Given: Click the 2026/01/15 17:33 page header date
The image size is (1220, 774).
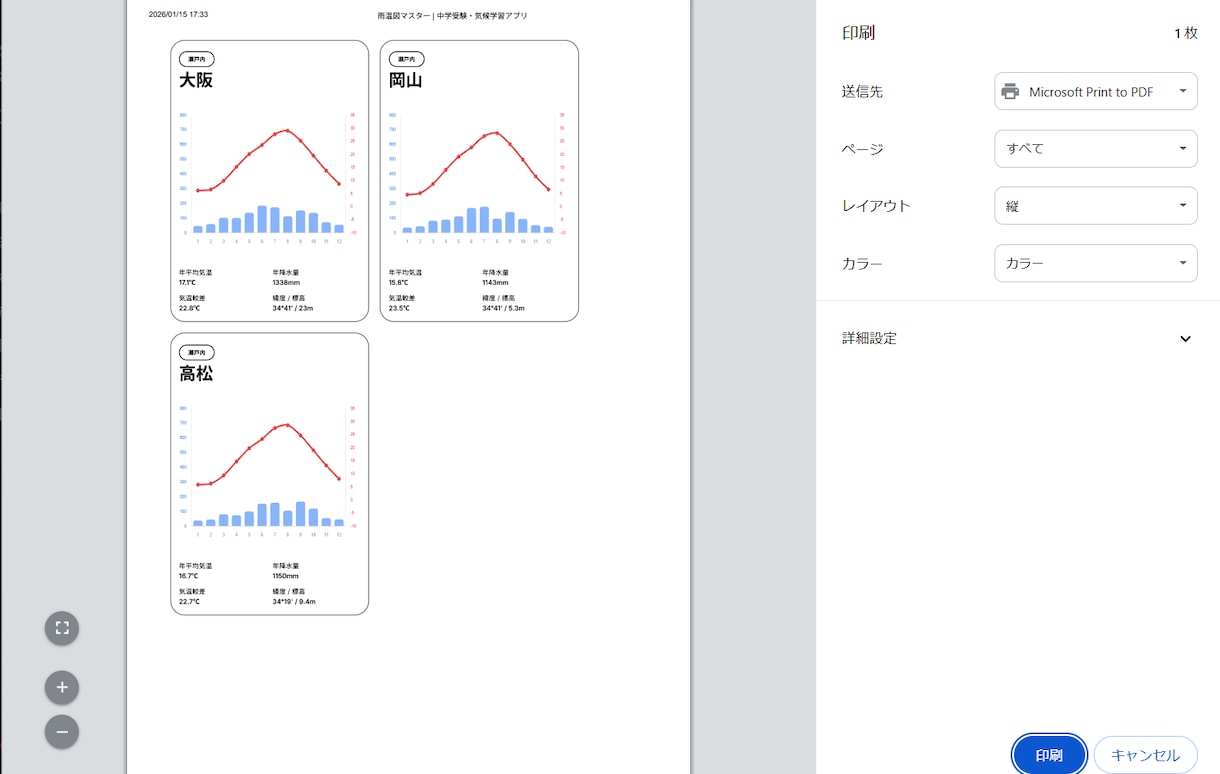Looking at the screenshot, I should (x=179, y=15).
